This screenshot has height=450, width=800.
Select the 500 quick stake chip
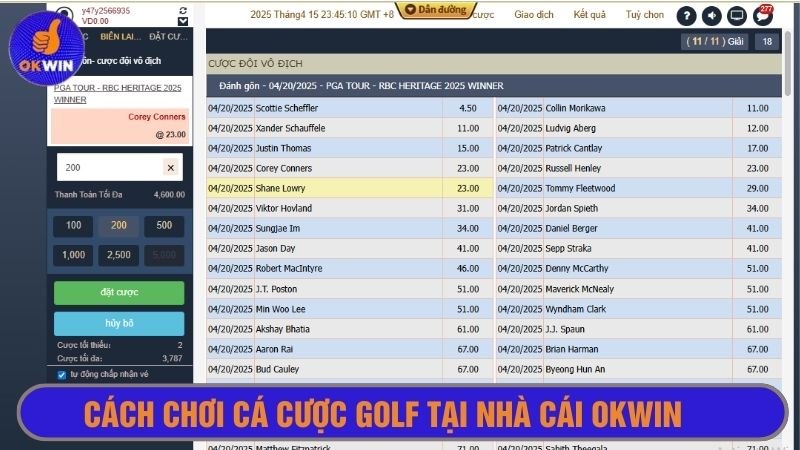164,226
